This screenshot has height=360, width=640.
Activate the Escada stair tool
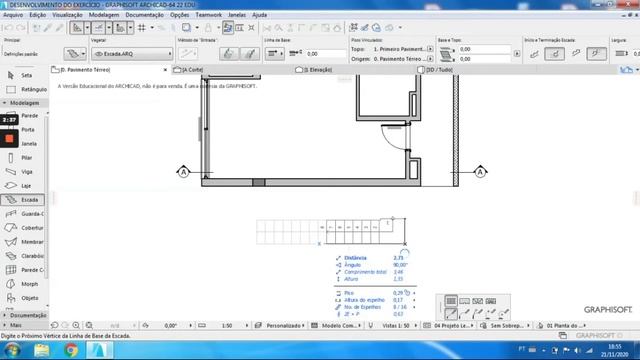[x=22, y=200]
